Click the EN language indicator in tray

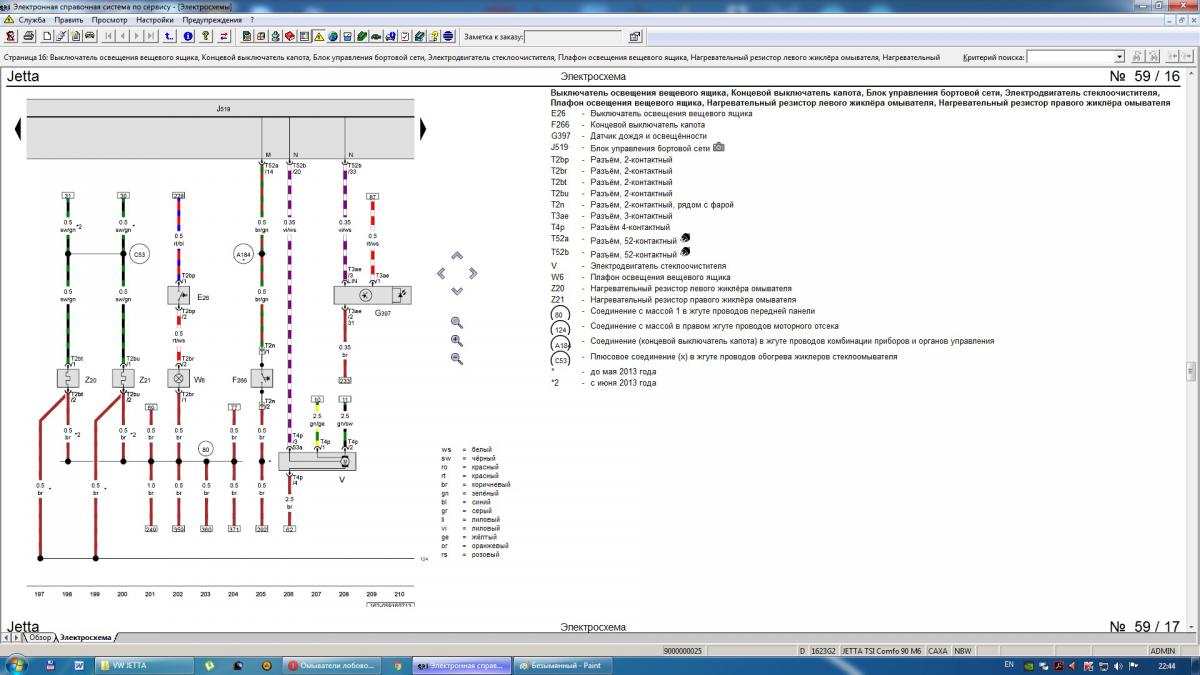(1009, 664)
